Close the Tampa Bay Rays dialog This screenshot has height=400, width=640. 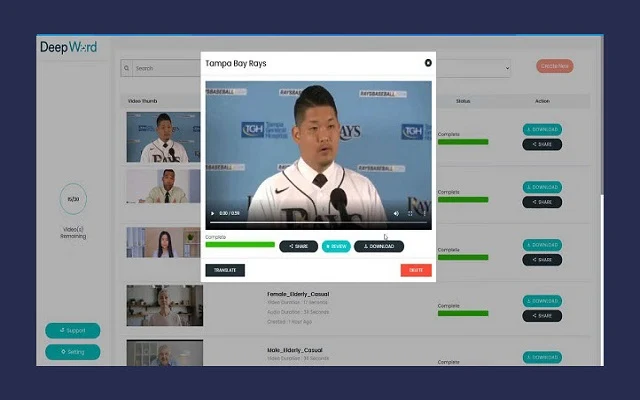coord(428,63)
